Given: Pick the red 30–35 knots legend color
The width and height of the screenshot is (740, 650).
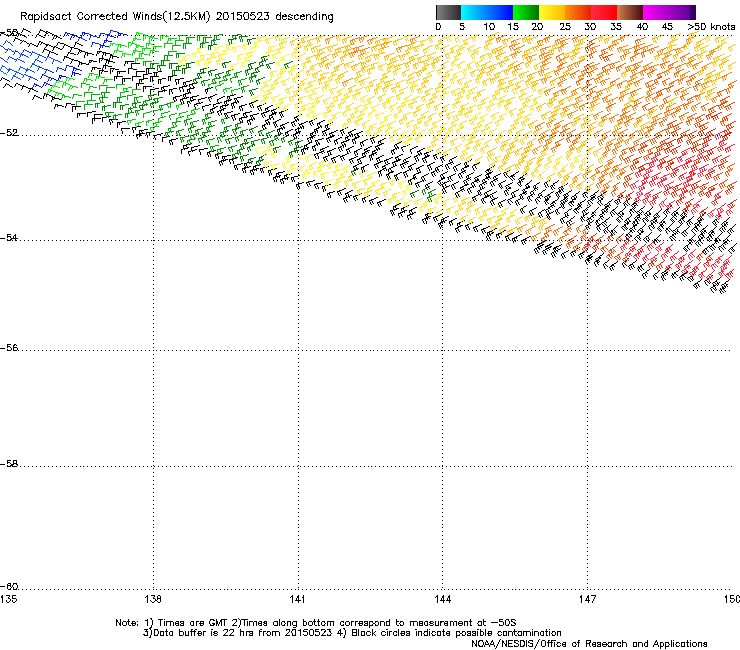Looking at the screenshot, I should click(x=604, y=12).
